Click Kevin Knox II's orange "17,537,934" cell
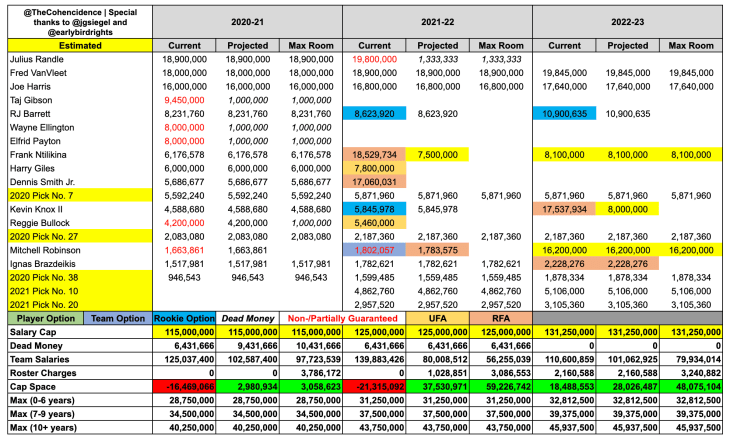The image size is (730, 441). tap(564, 209)
